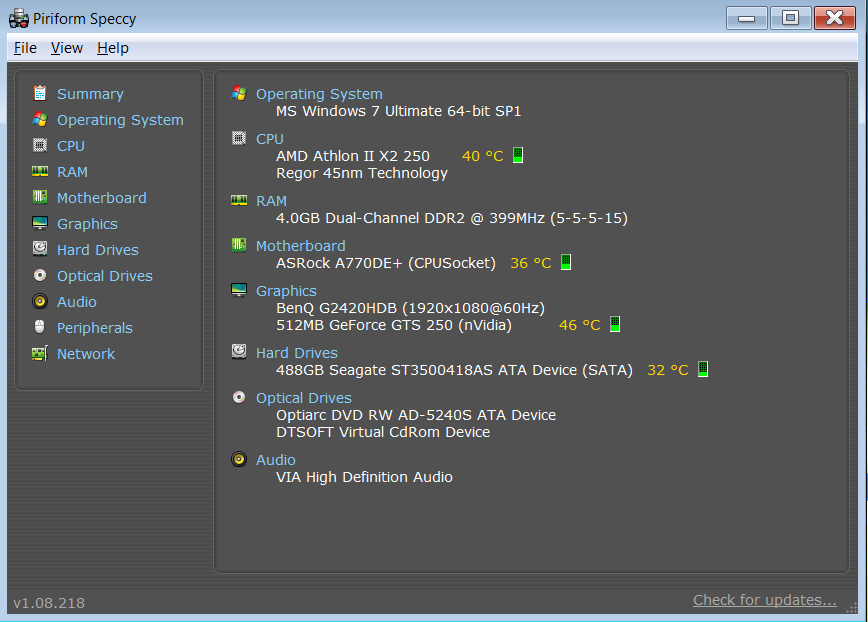Click Operating System heading in summary
The width and height of the screenshot is (868, 622).
319,94
